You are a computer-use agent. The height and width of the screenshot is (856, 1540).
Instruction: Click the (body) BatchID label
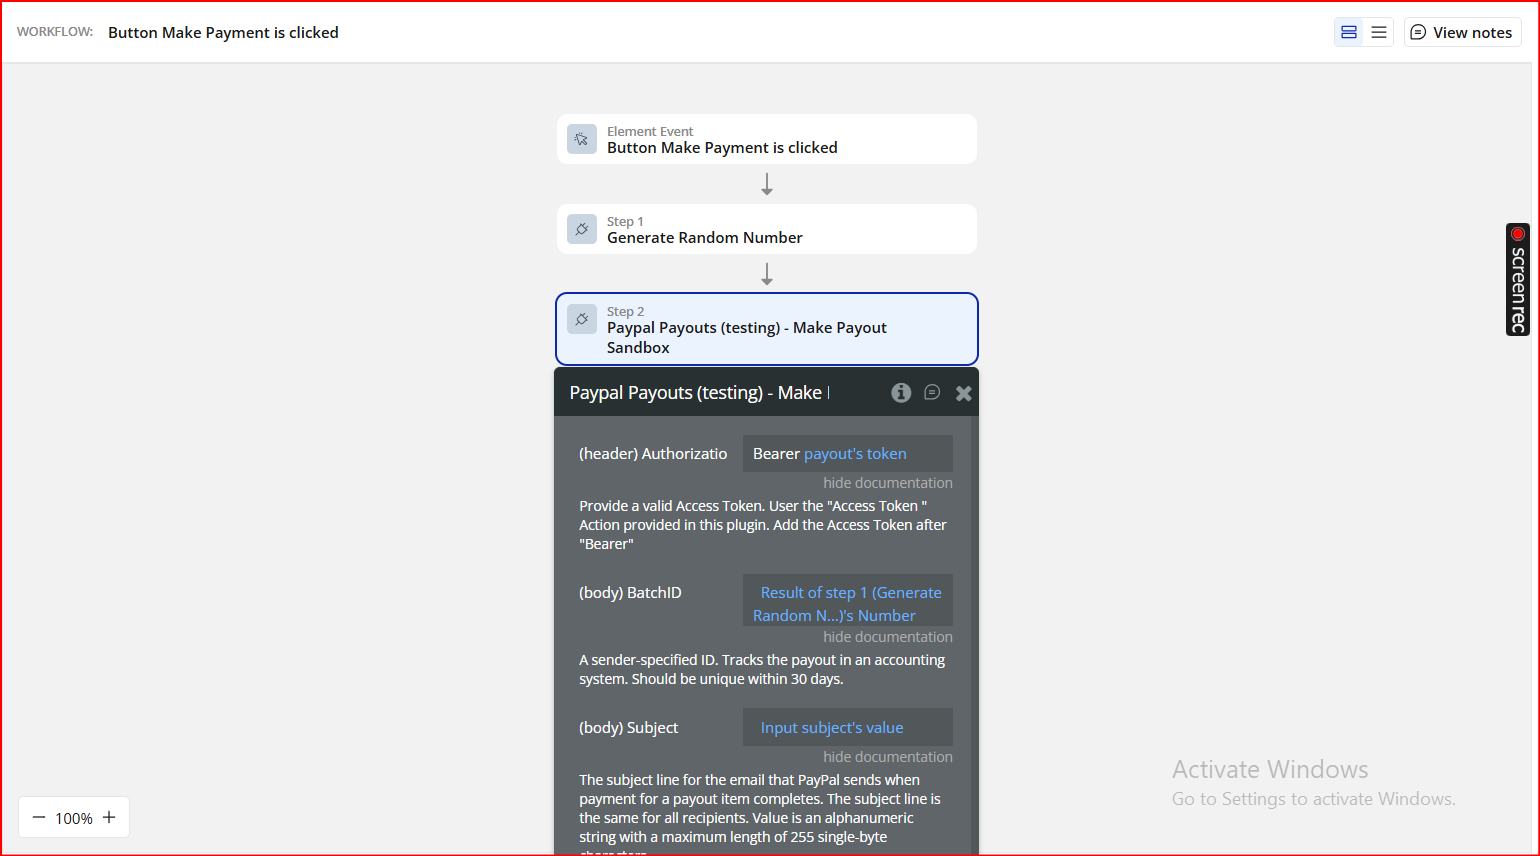[630, 593]
